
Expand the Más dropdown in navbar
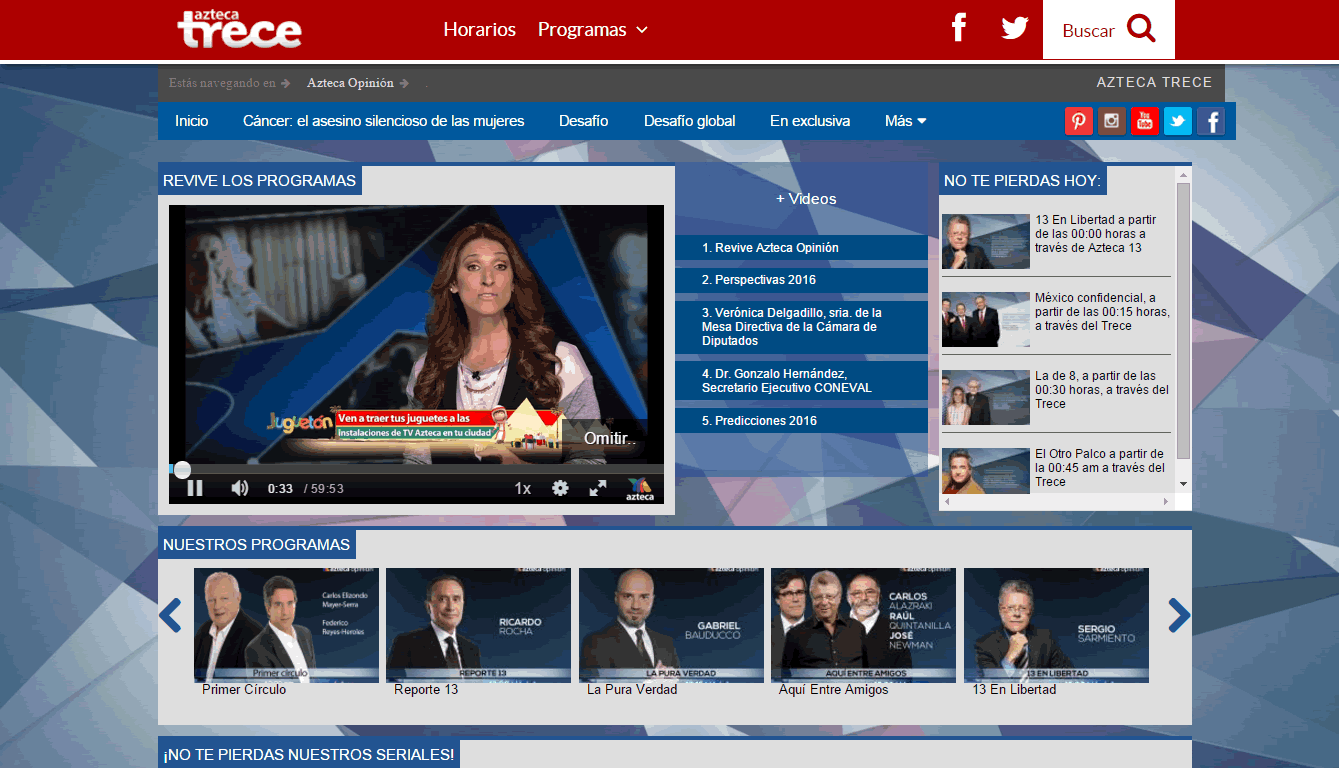[x=906, y=121]
